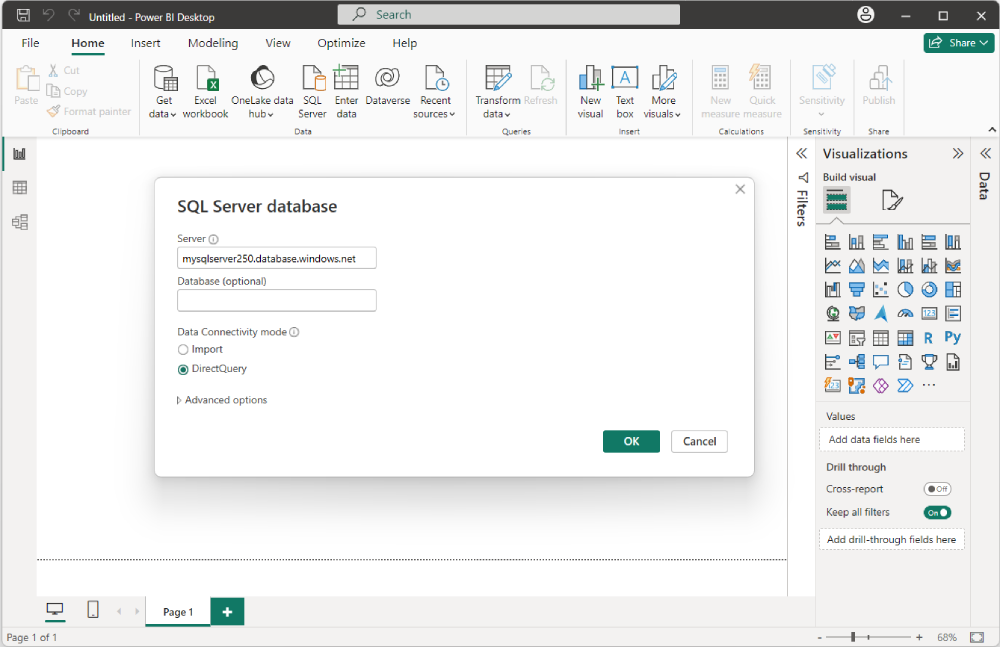Open Enter data from the ribbon
The height and width of the screenshot is (647, 1000).
tap(346, 92)
